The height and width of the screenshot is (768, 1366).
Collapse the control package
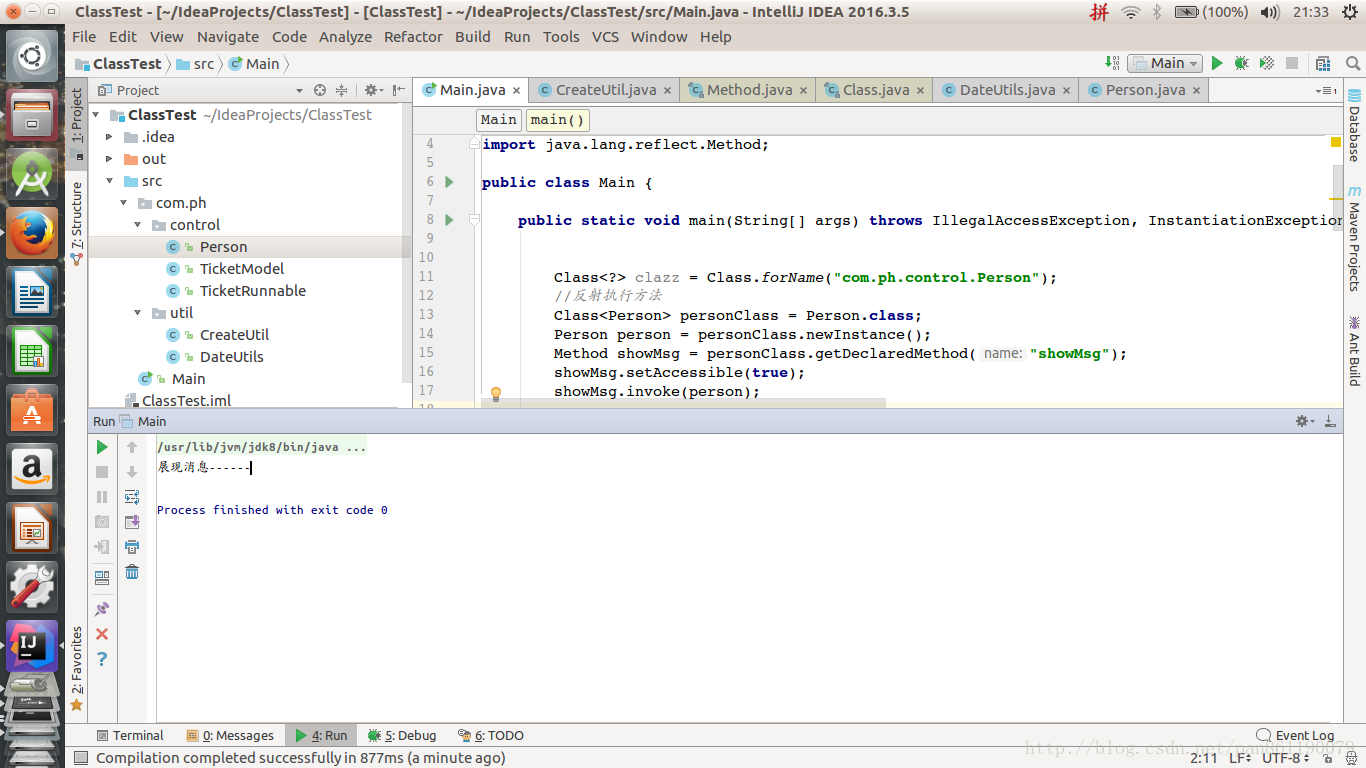(138, 225)
